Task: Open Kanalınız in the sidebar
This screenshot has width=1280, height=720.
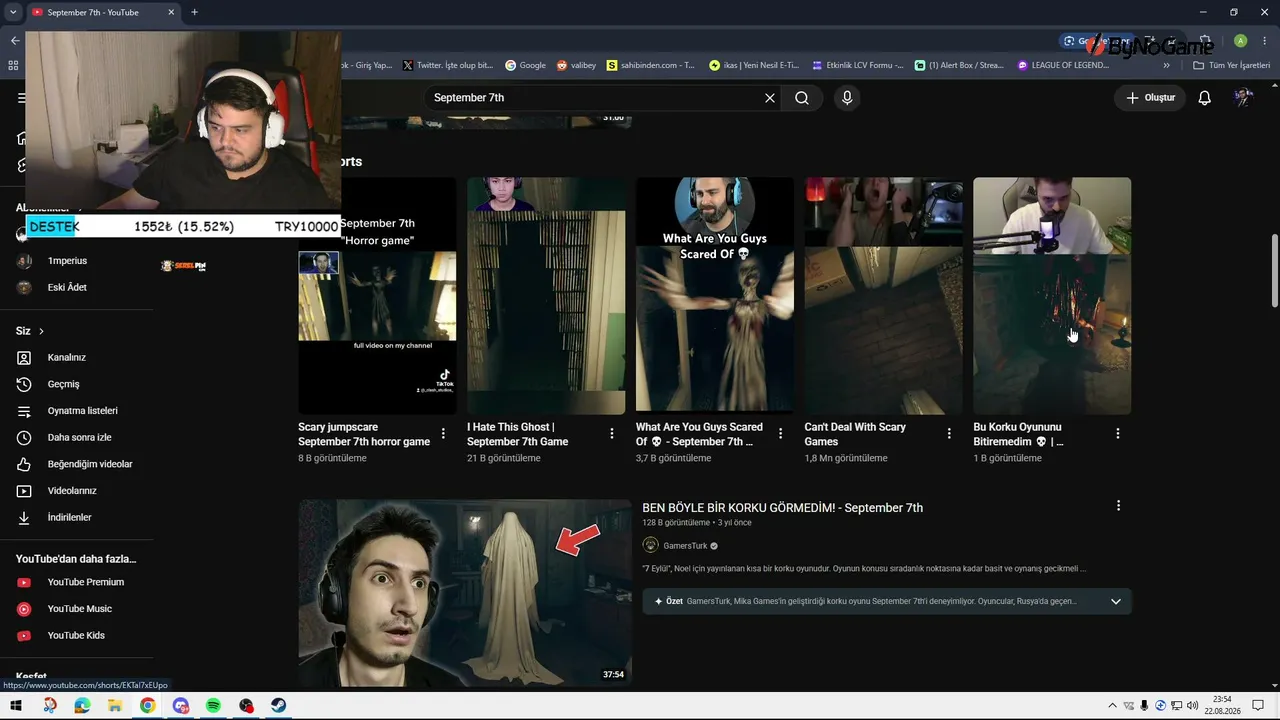Action: (x=67, y=357)
